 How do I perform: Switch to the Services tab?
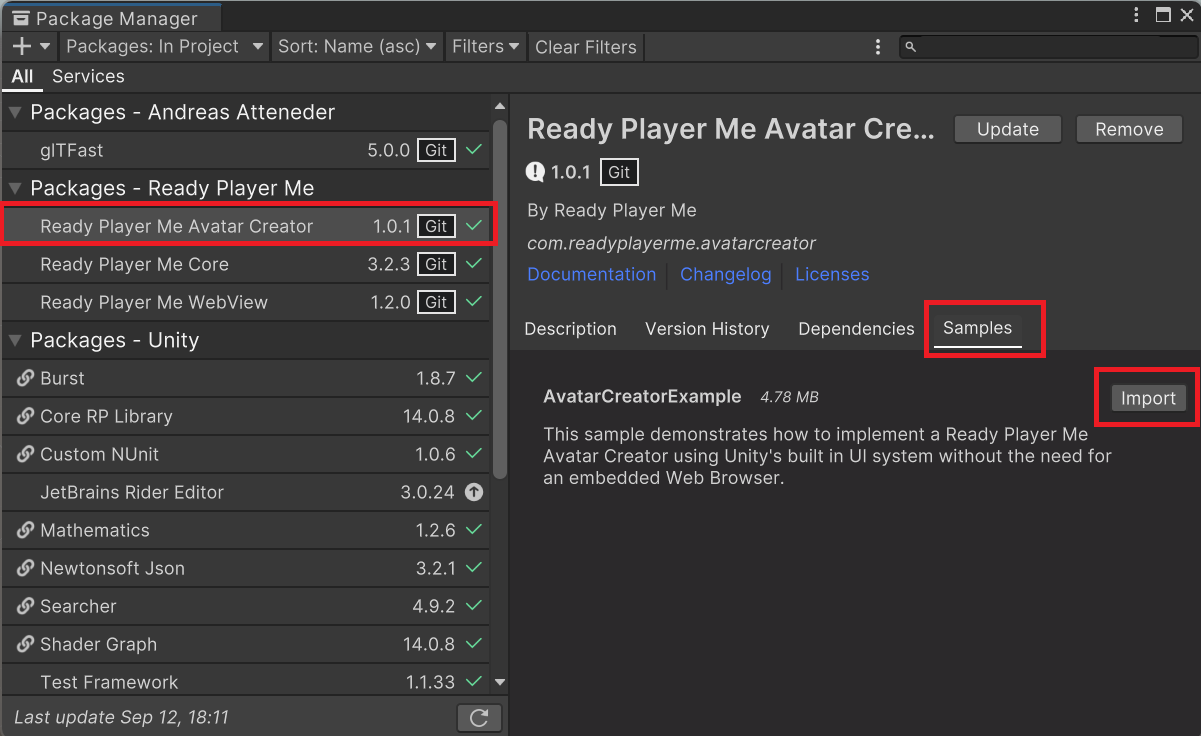pyautogui.click(x=88, y=76)
